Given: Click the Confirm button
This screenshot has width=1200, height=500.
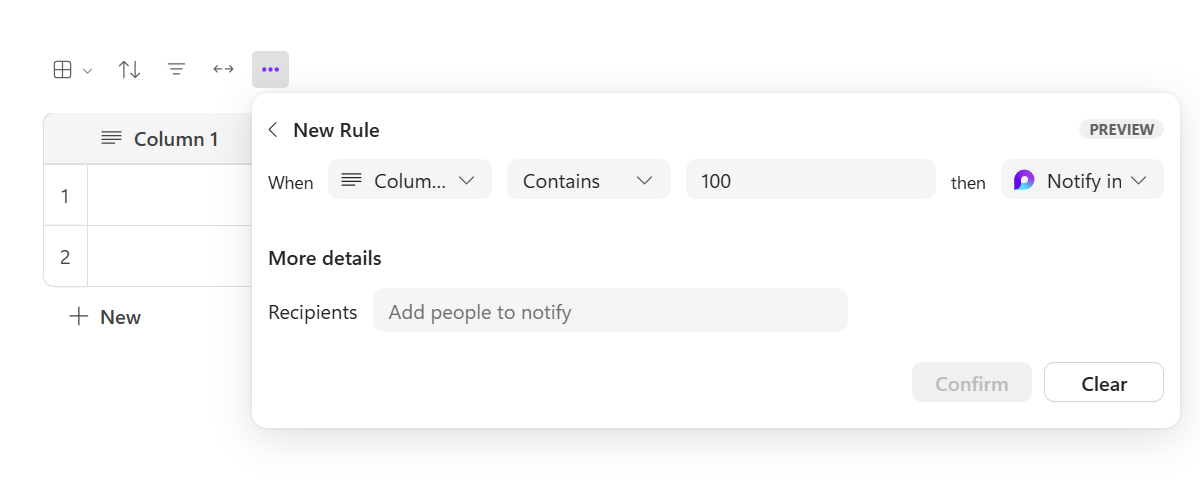Looking at the screenshot, I should (x=971, y=383).
